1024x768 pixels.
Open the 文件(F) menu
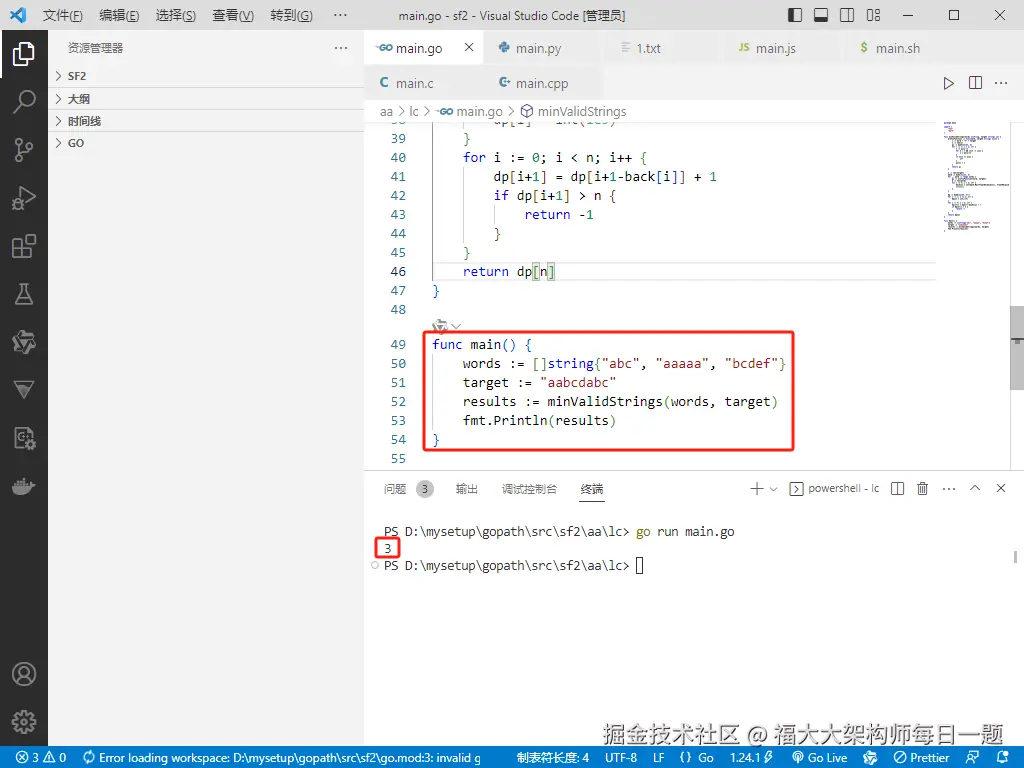(x=63, y=15)
